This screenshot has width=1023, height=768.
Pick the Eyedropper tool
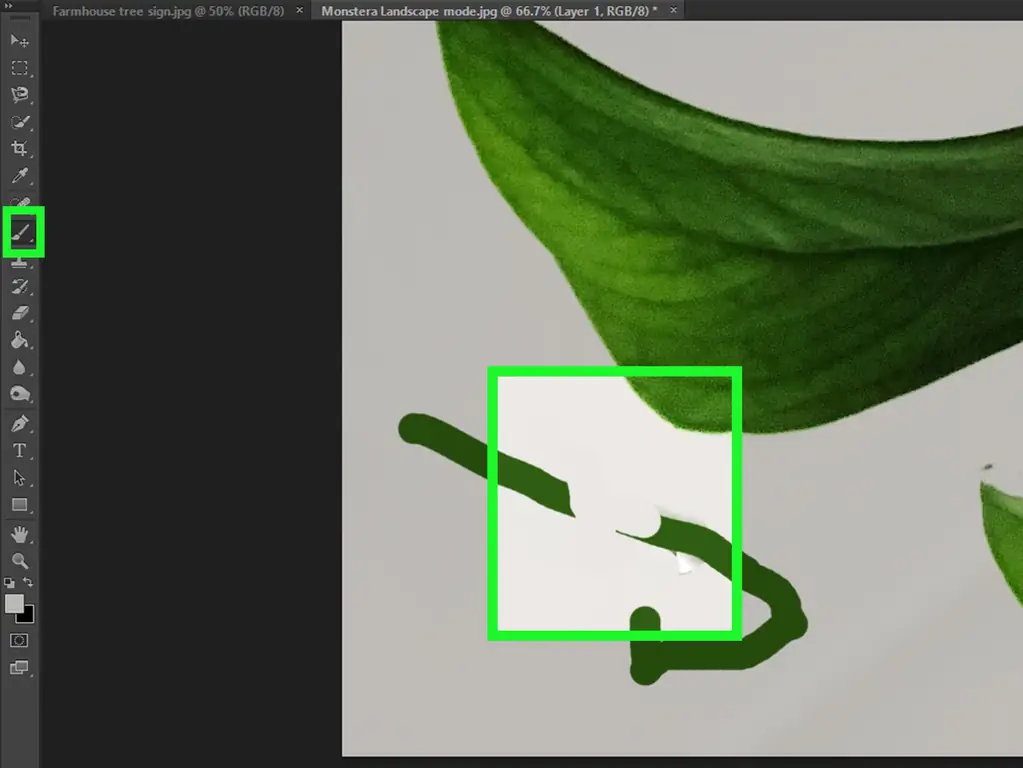pos(20,176)
